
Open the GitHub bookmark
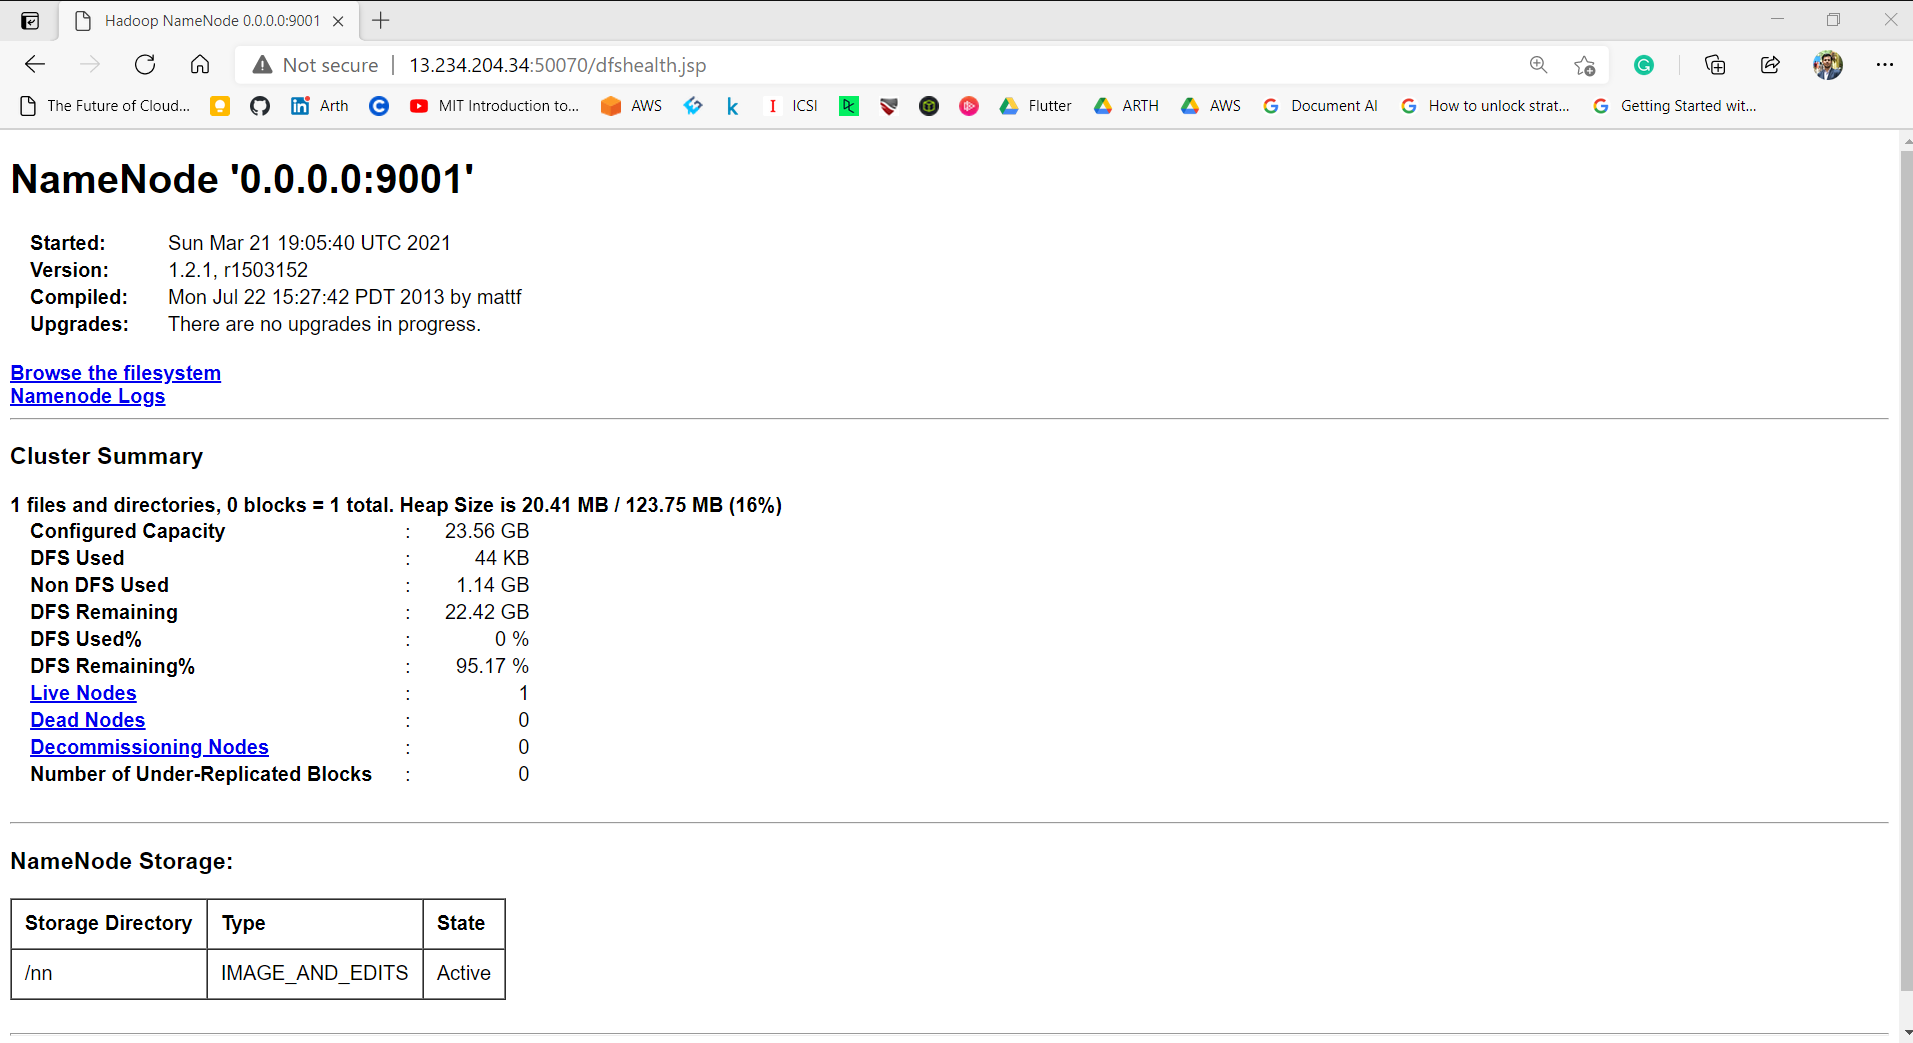coord(259,105)
